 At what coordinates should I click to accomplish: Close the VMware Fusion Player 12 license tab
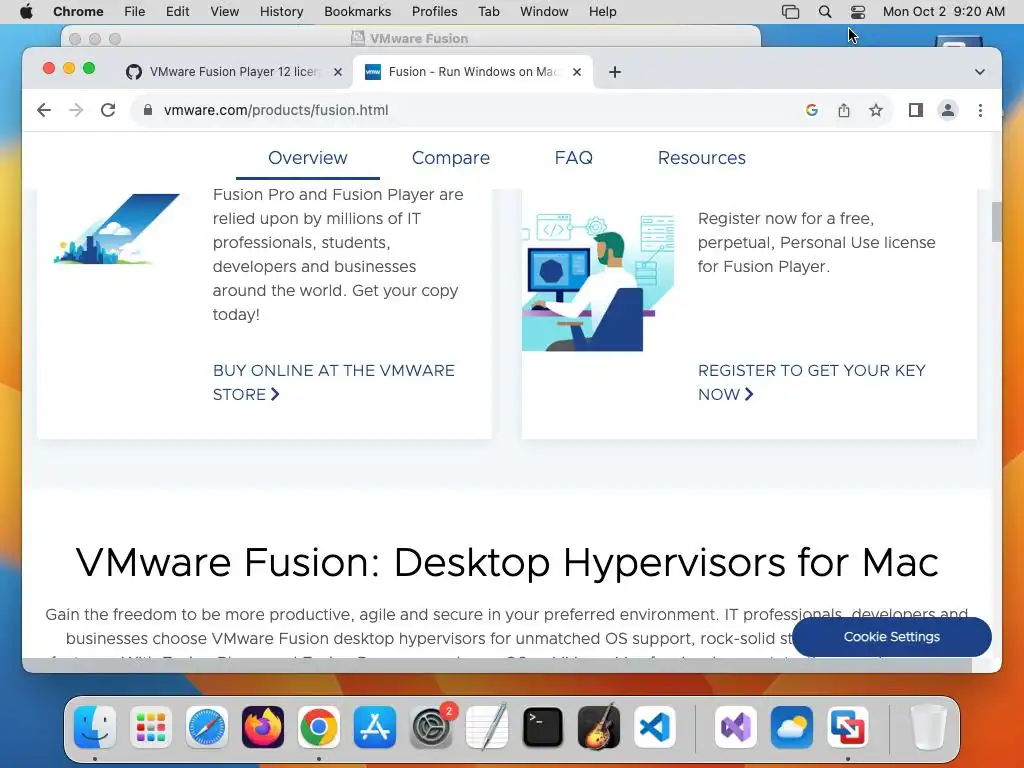click(x=338, y=72)
